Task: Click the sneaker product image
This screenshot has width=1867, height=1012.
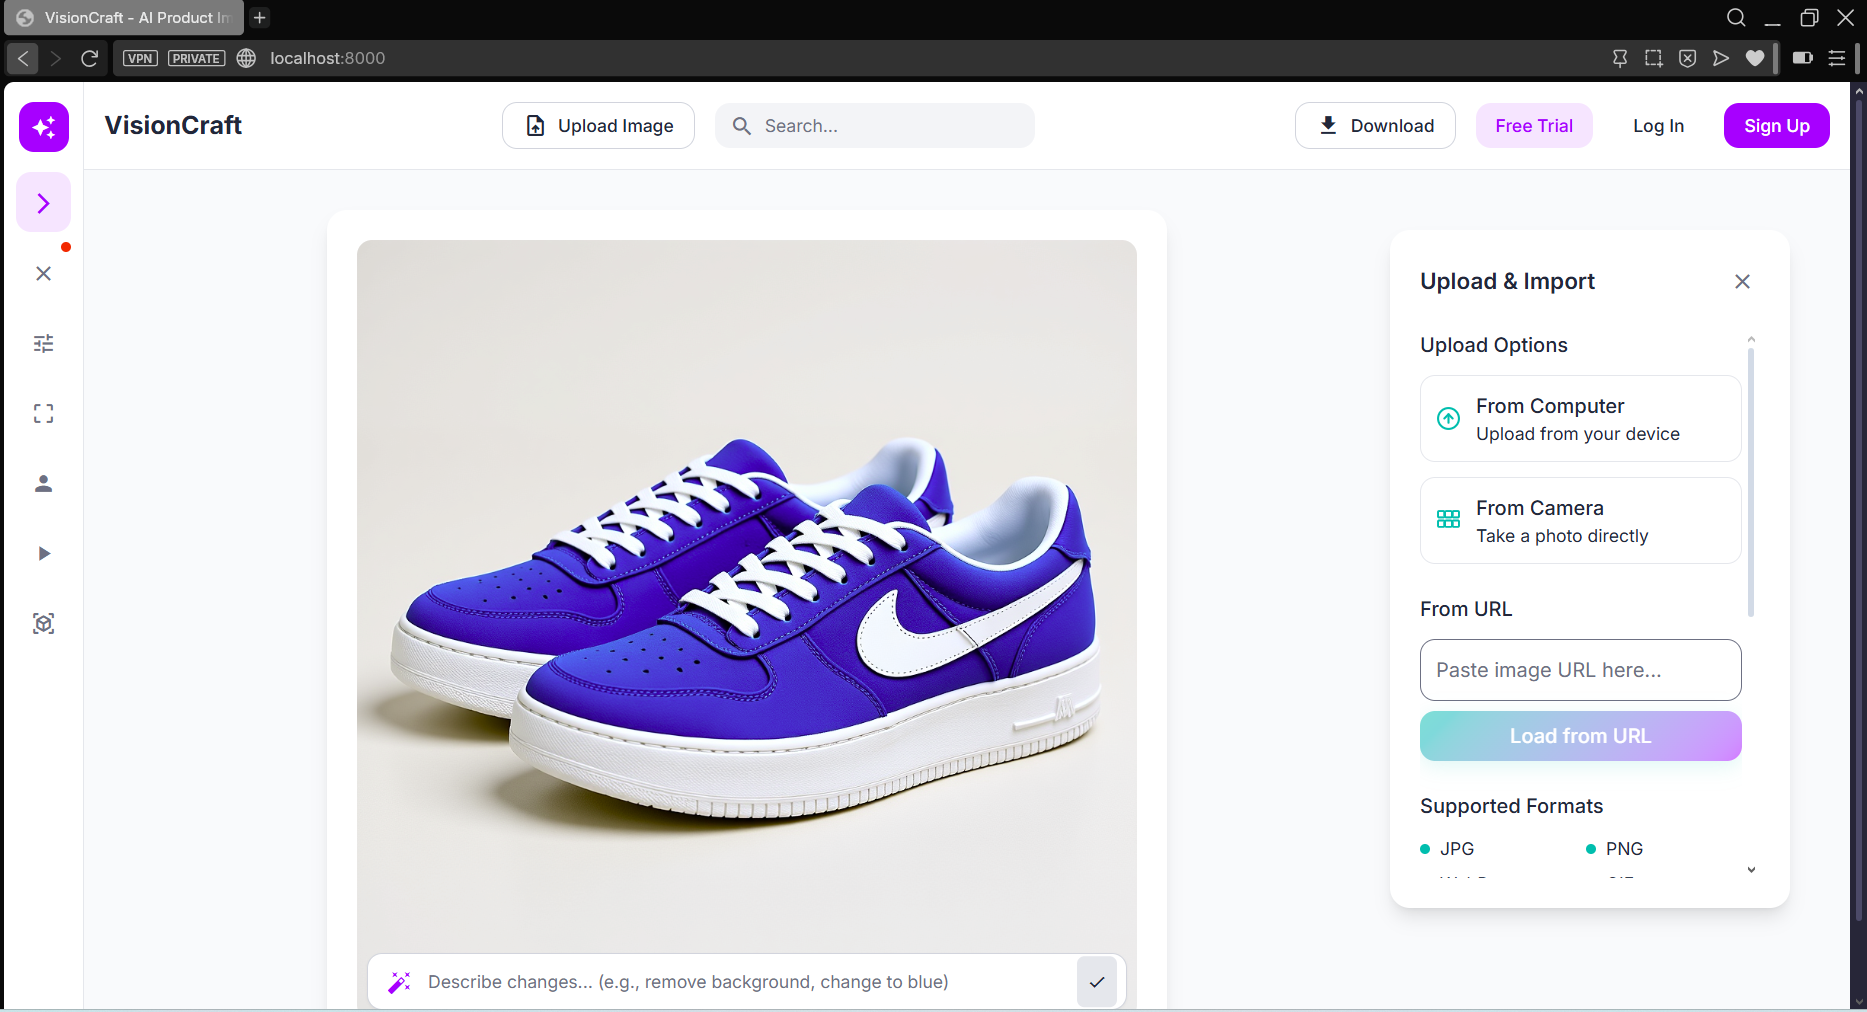Action: 747,624
